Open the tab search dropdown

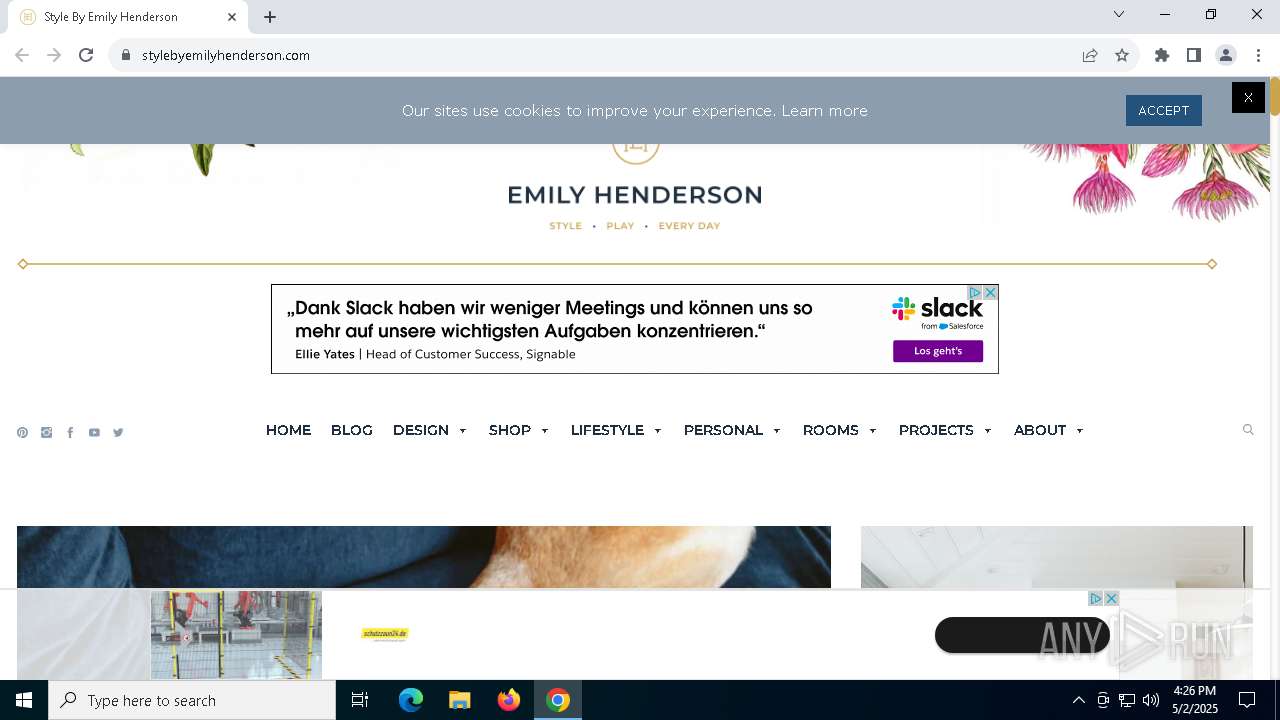tap(1119, 14)
